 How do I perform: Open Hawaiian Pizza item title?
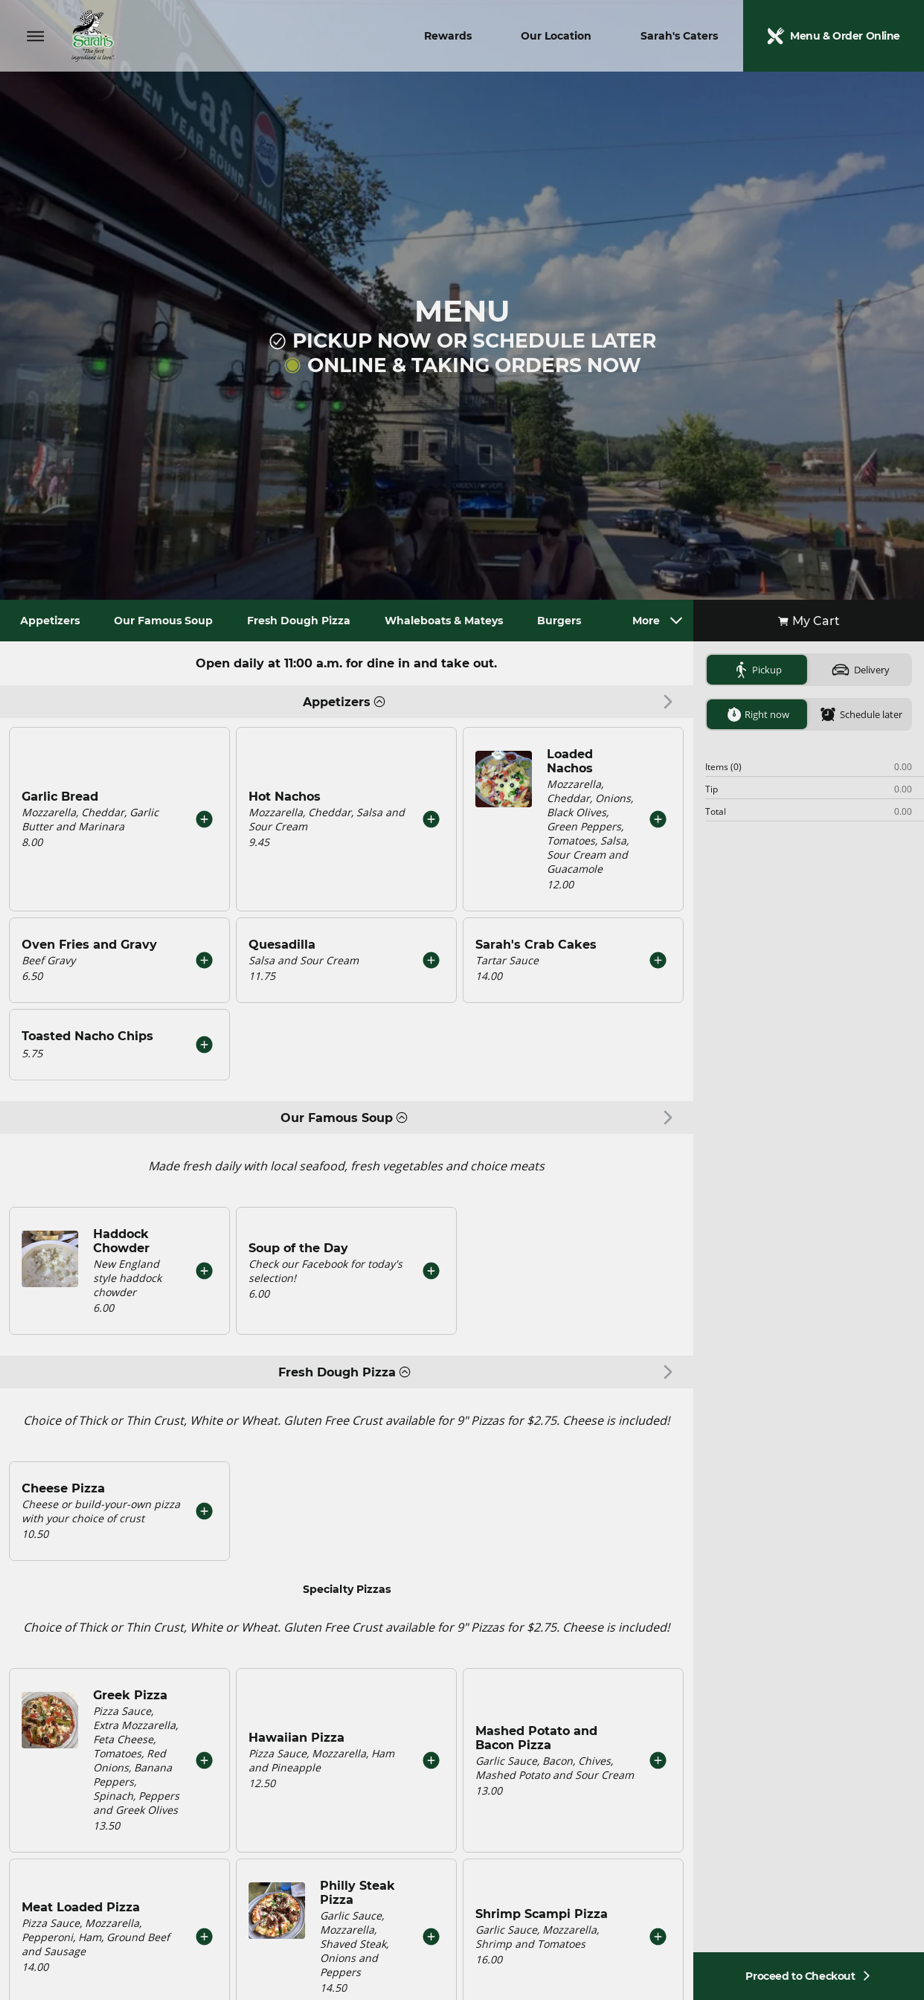296,1737
